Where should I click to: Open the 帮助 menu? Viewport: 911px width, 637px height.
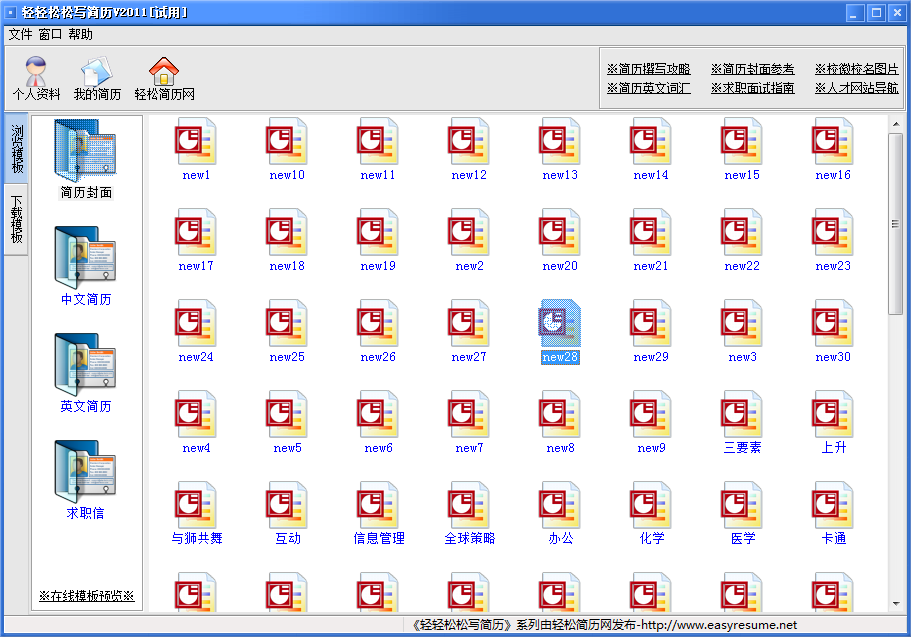click(x=81, y=34)
